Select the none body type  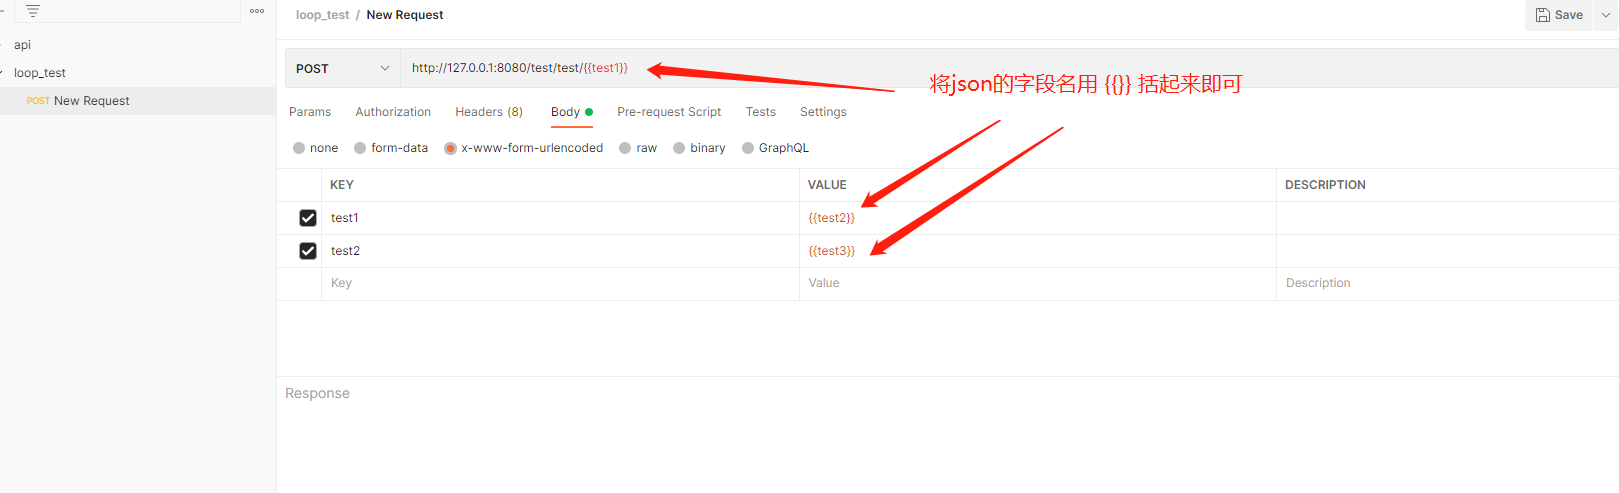click(x=299, y=148)
